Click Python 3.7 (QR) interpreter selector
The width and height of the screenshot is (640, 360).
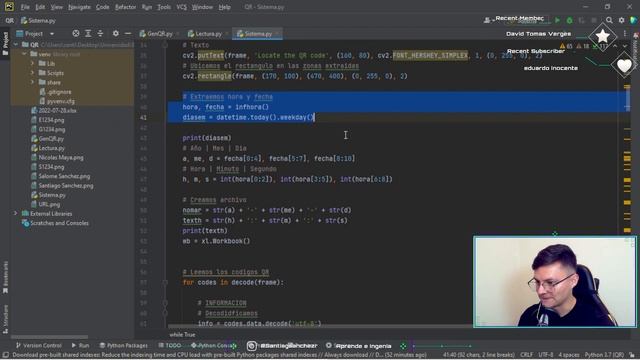coord(604,355)
